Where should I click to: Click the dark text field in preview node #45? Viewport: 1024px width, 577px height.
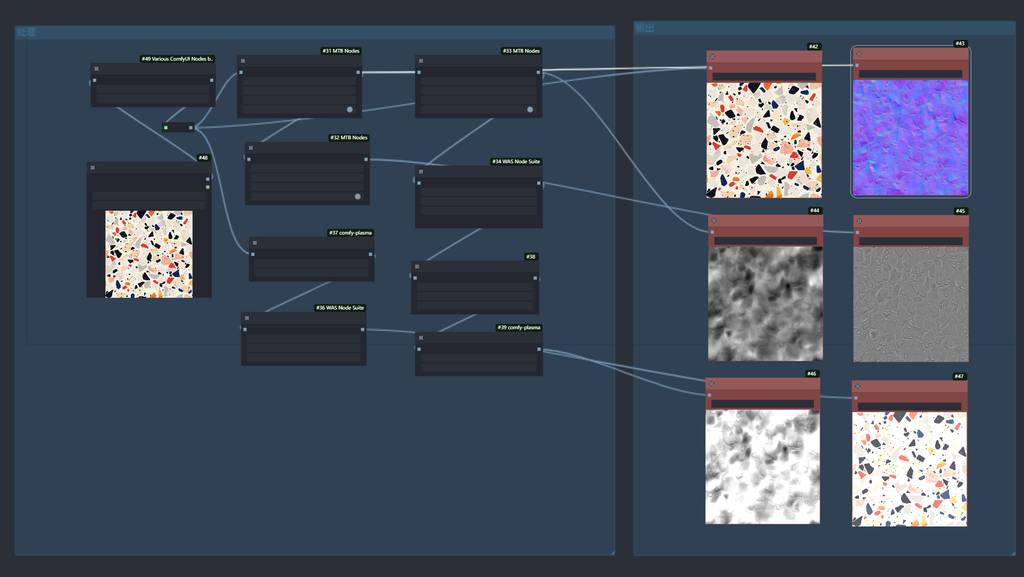pos(910,241)
